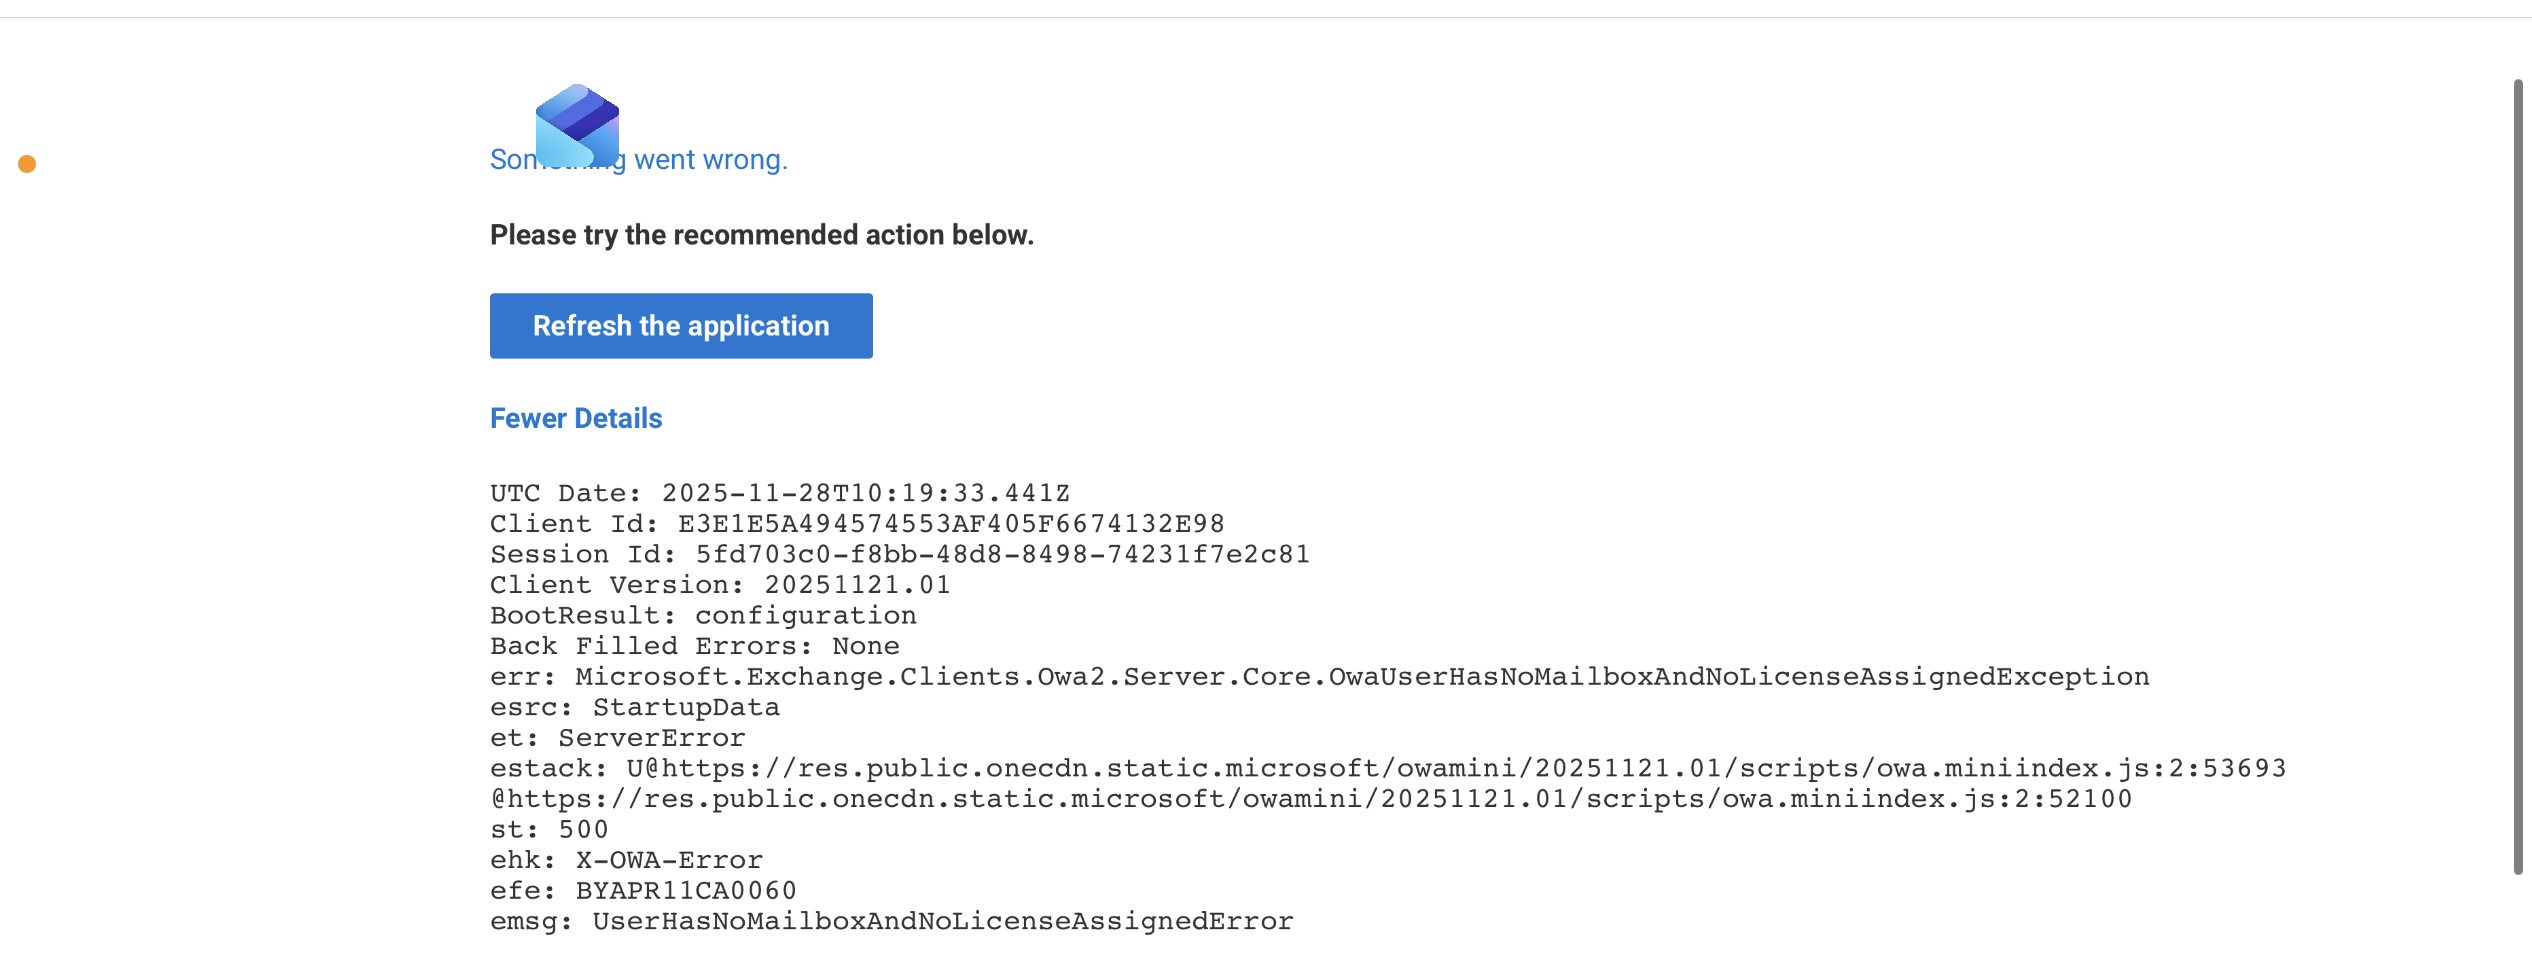Click the et: ServerError line
This screenshot has width=2532, height=969.
click(x=617, y=738)
